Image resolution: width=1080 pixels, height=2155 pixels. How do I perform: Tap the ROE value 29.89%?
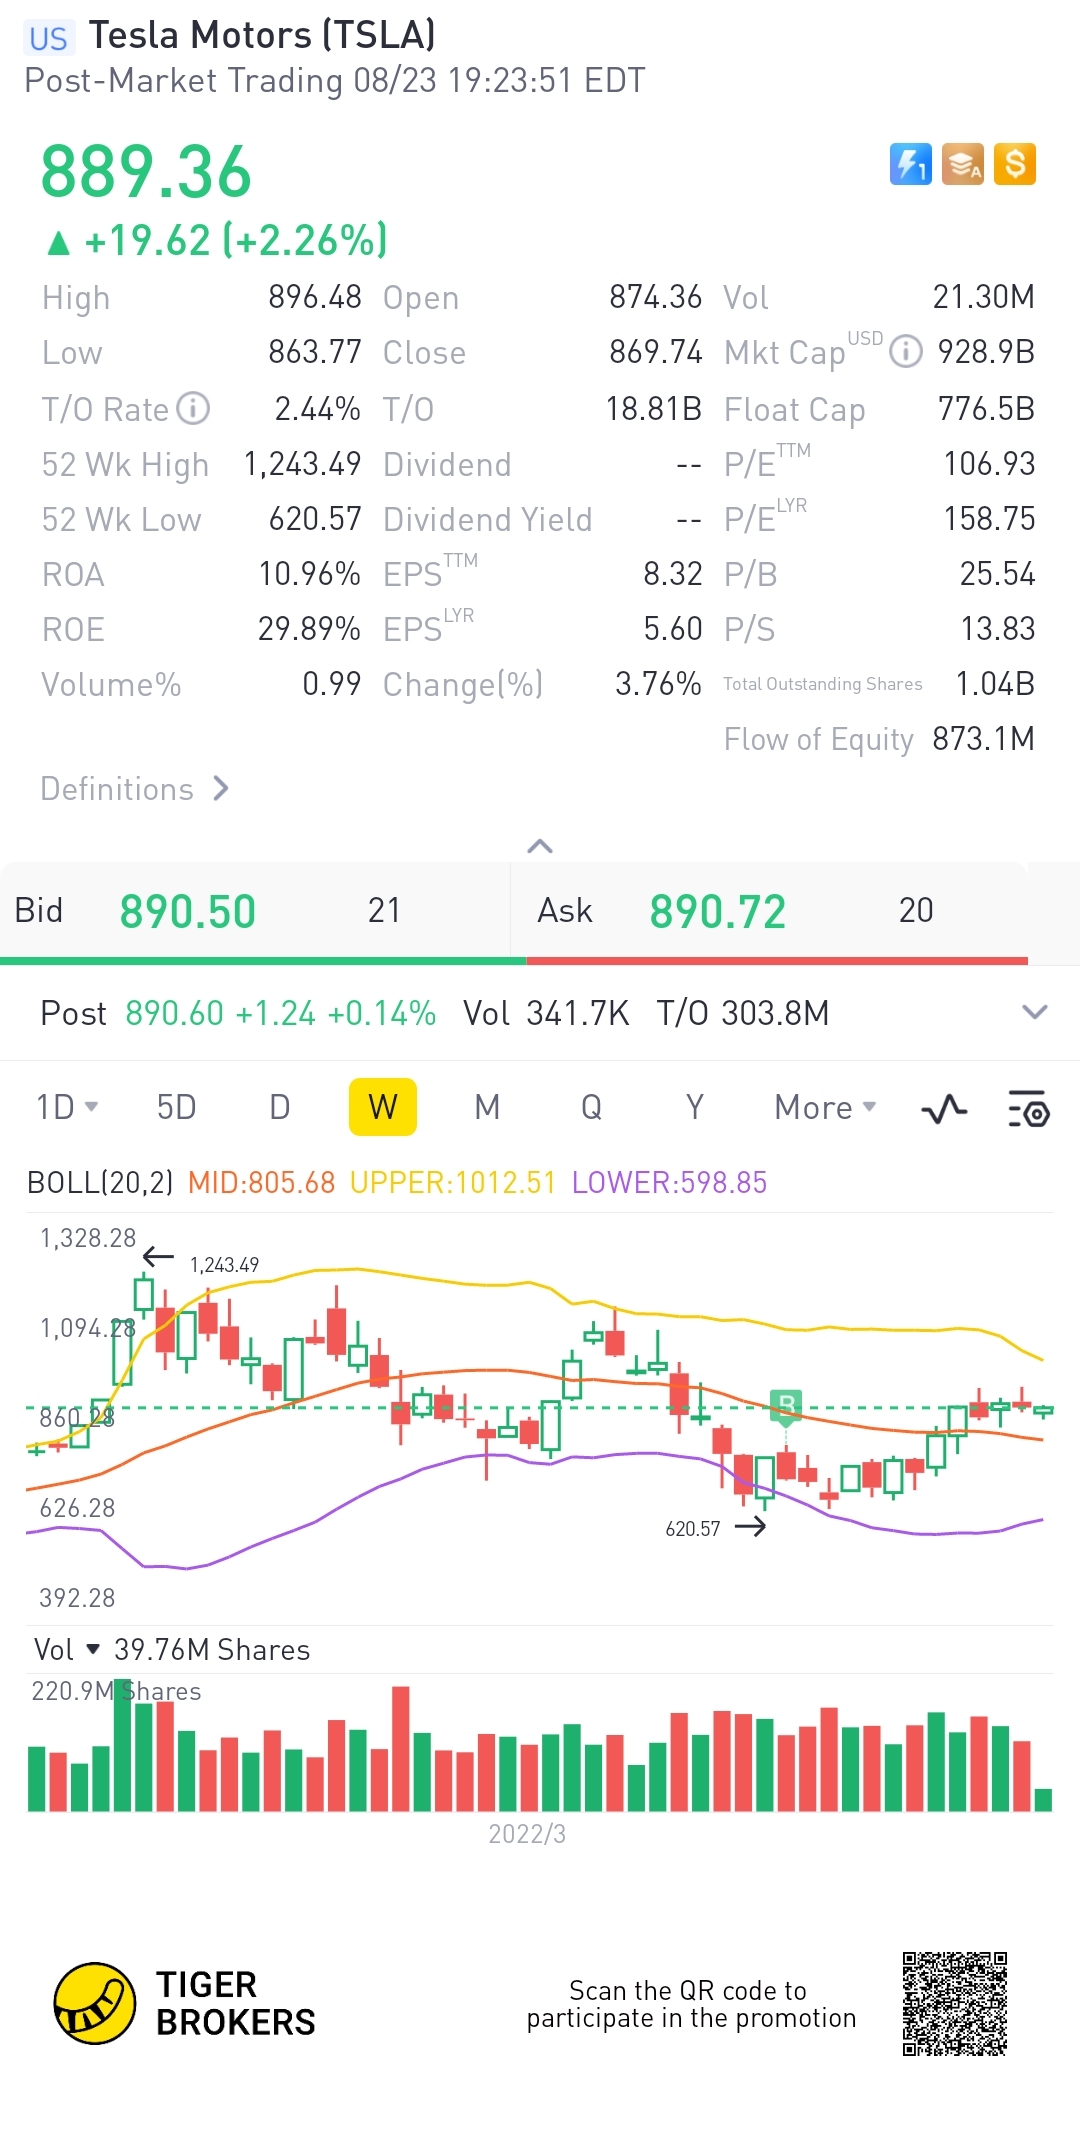coord(309,629)
